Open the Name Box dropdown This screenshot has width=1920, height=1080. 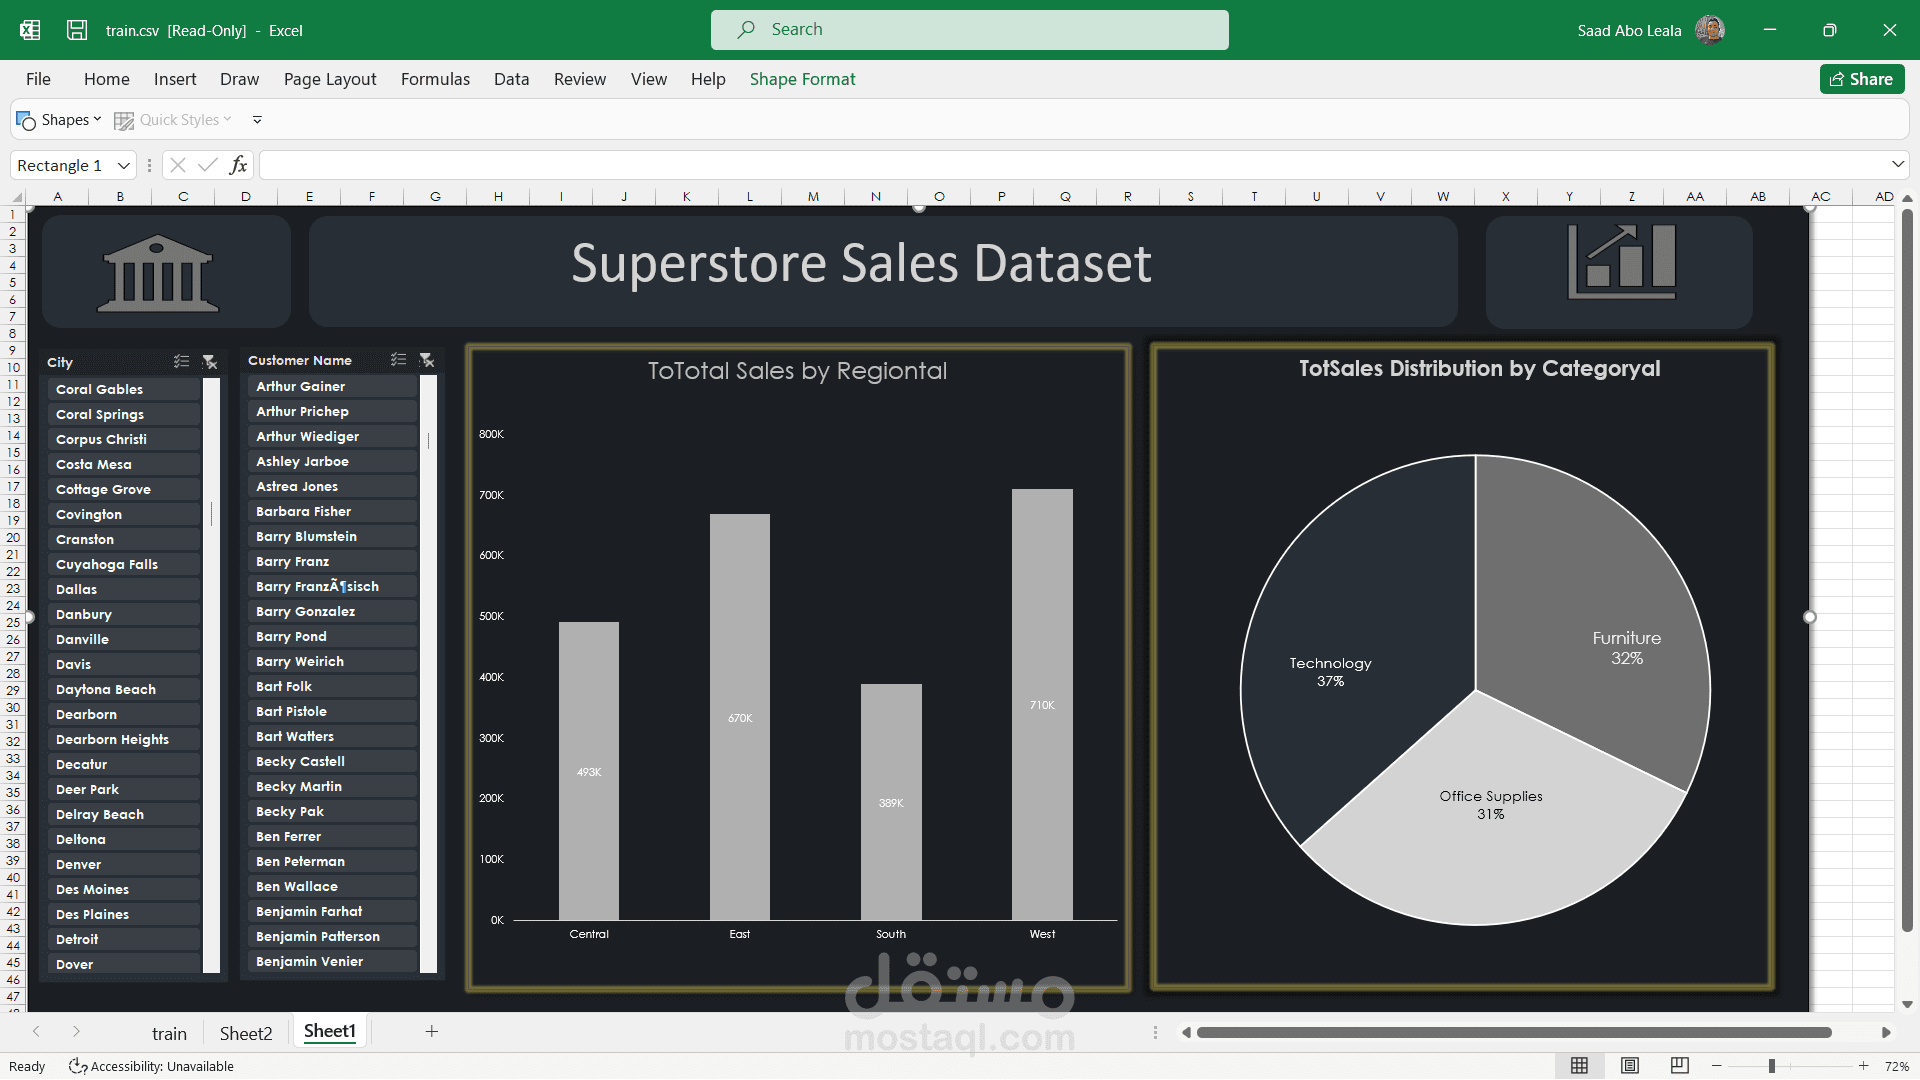(x=124, y=165)
